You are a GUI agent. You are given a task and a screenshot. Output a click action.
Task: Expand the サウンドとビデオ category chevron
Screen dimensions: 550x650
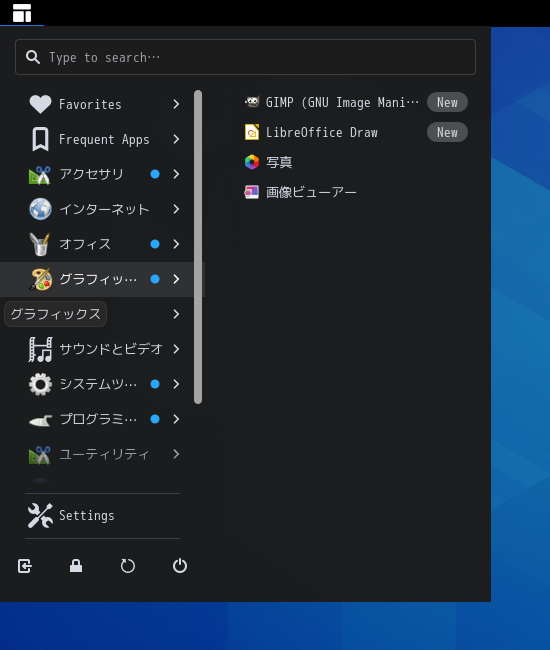coord(176,349)
